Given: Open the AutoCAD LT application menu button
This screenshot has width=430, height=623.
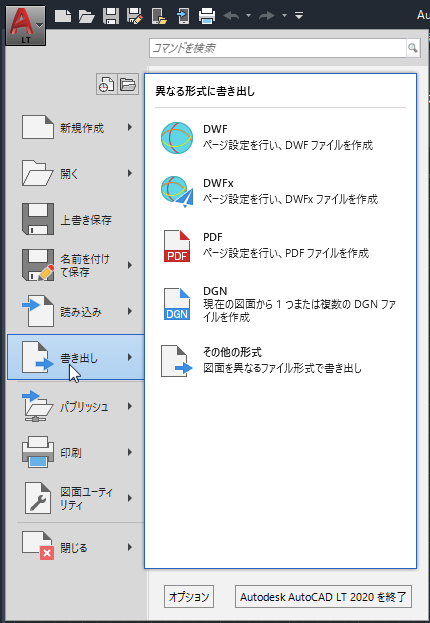Looking at the screenshot, I should [x=25, y=23].
